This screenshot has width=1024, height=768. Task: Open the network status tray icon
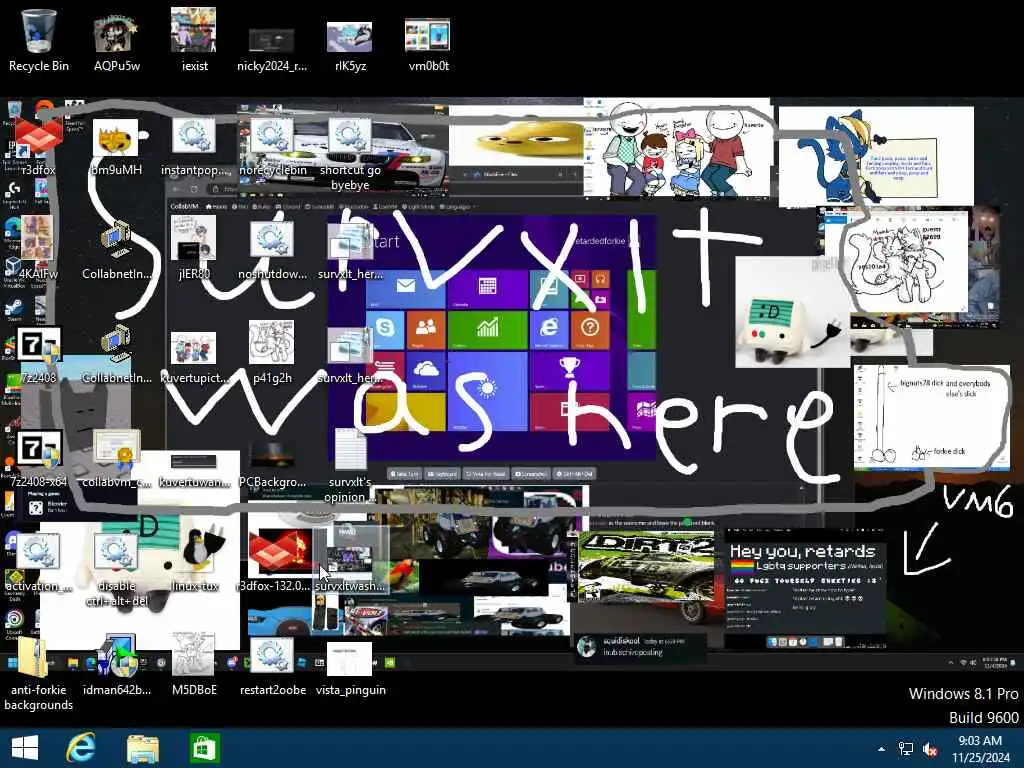point(906,749)
